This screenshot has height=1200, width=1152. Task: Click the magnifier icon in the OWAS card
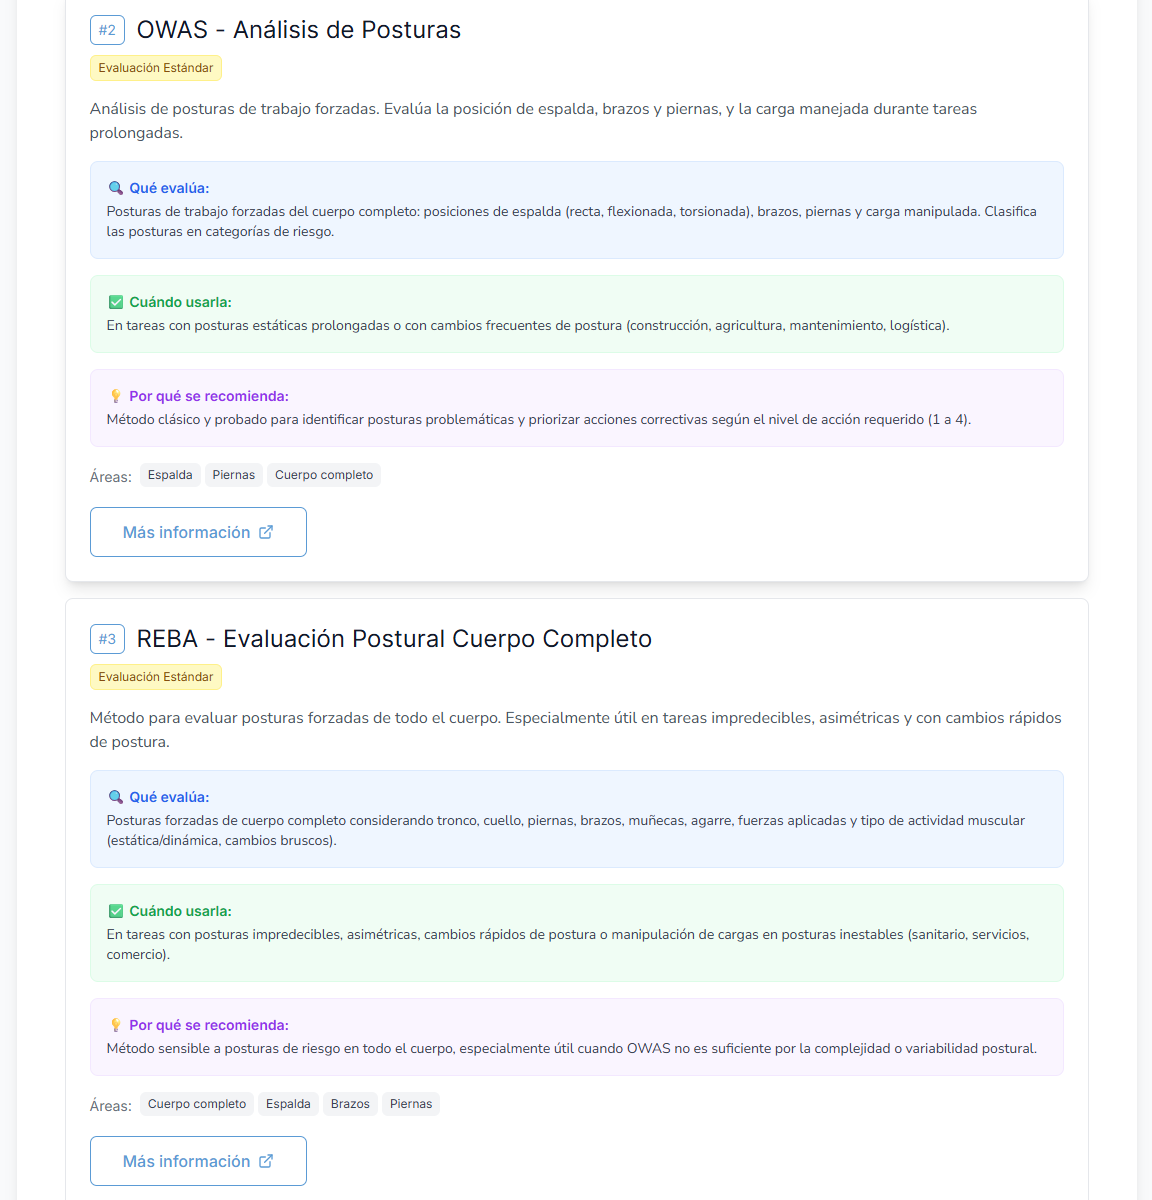point(115,188)
